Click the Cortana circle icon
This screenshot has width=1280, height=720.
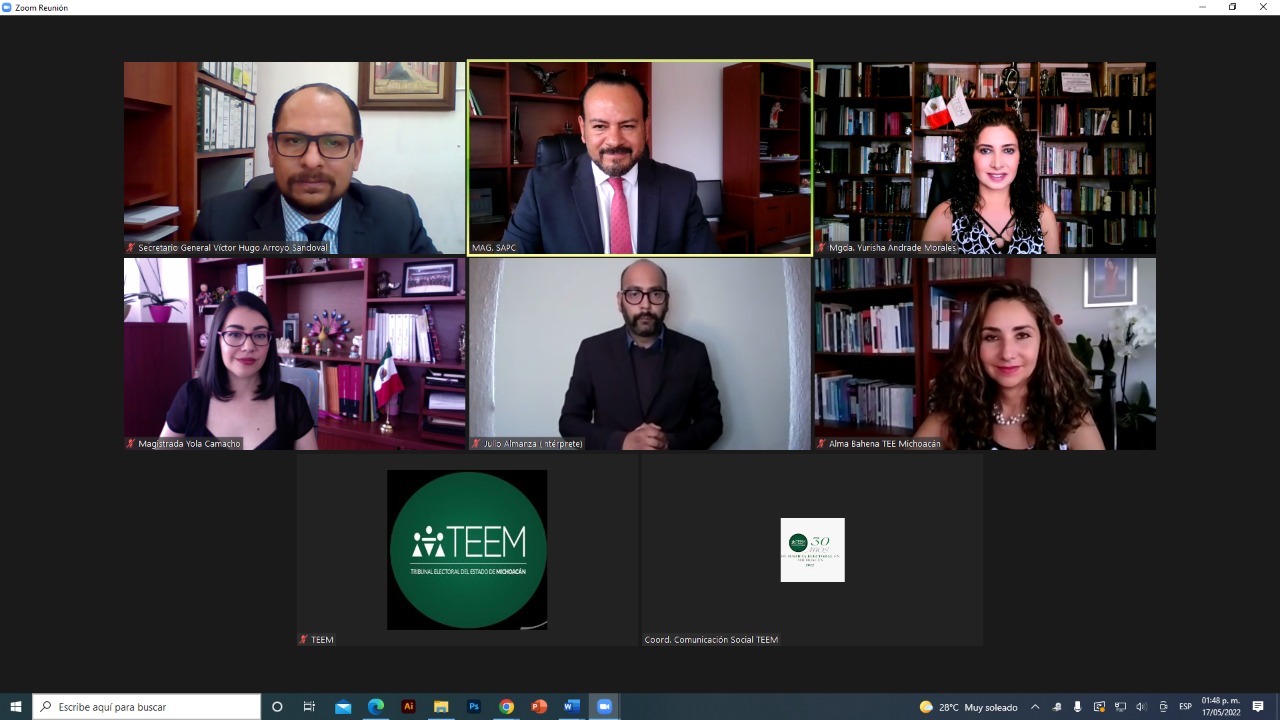click(x=277, y=707)
